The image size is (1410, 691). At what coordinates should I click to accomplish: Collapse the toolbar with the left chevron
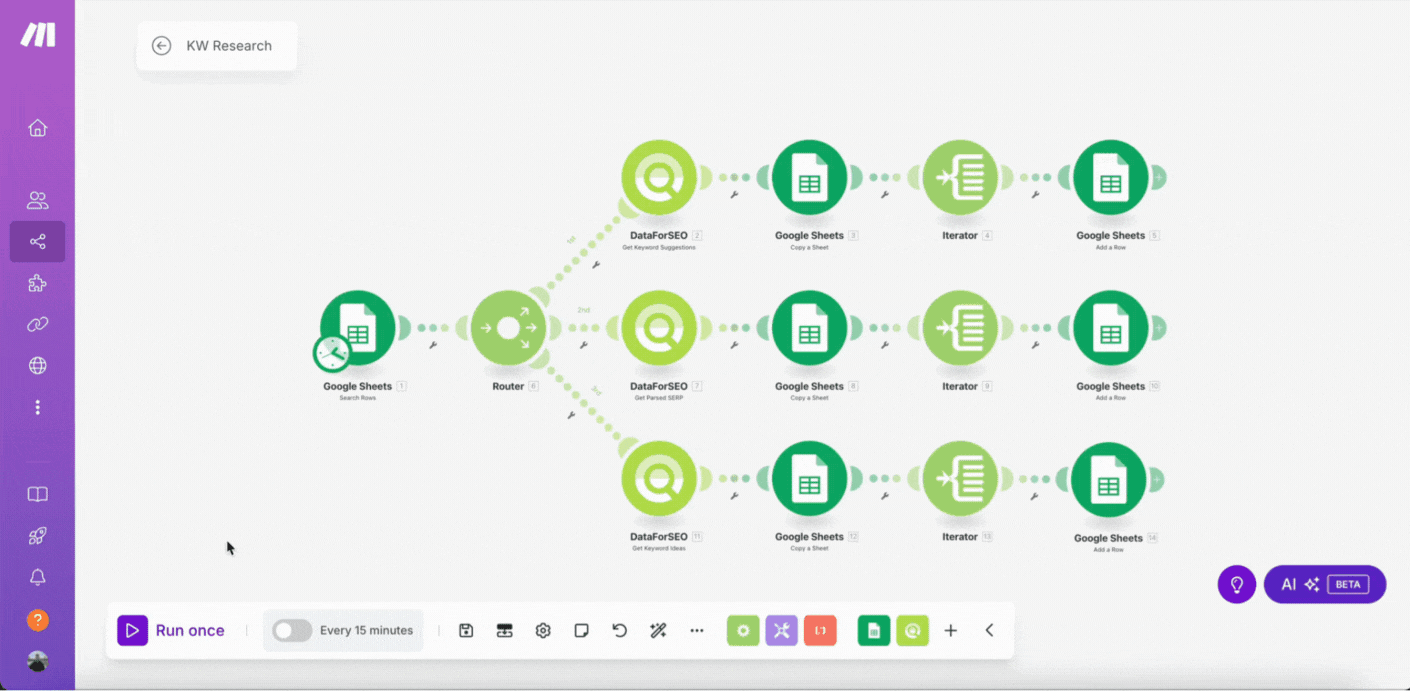point(989,631)
